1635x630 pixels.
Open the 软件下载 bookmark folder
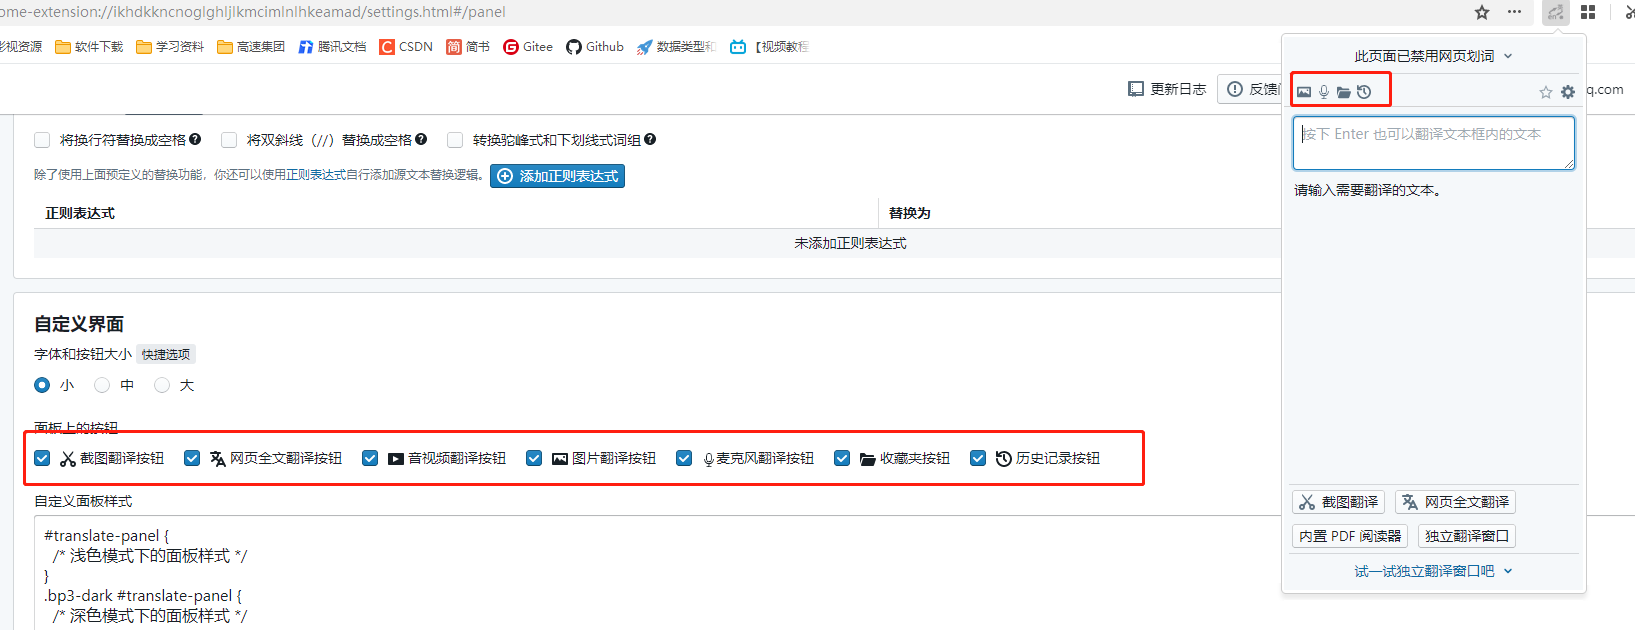tap(89, 47)
